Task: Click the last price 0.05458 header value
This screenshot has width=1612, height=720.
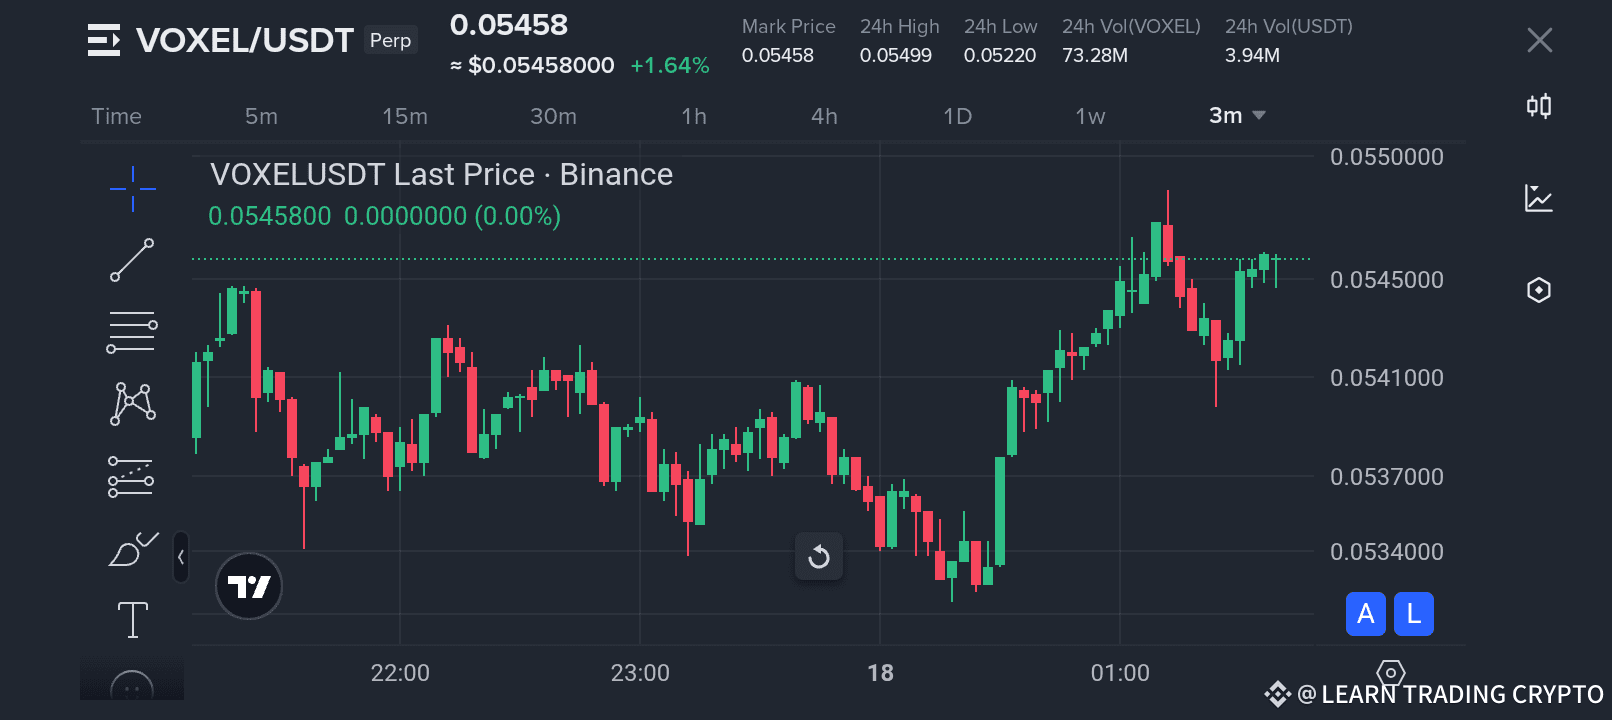Action: coord(509,25)
